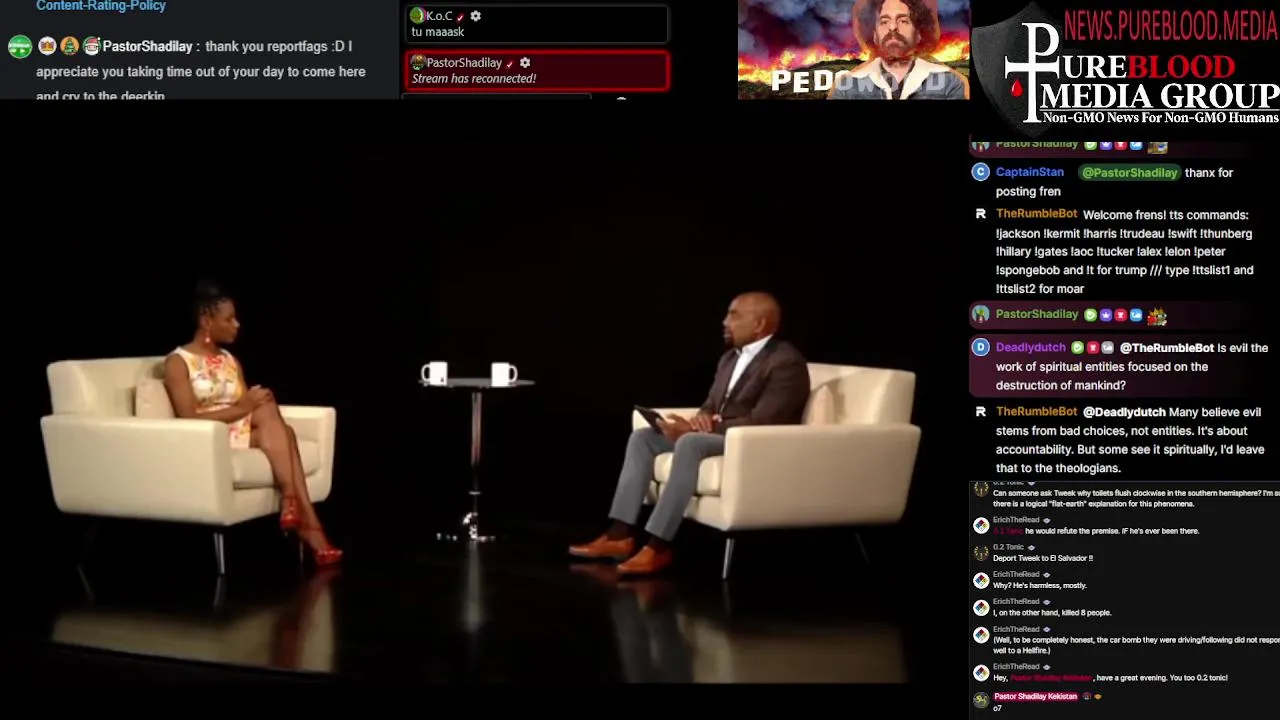The height and width of the screenshot is (720, 1280).
Task: Click 0.2 Tonic avatar beside 'Deport Tweek'
Action: (x=981, y=553)
